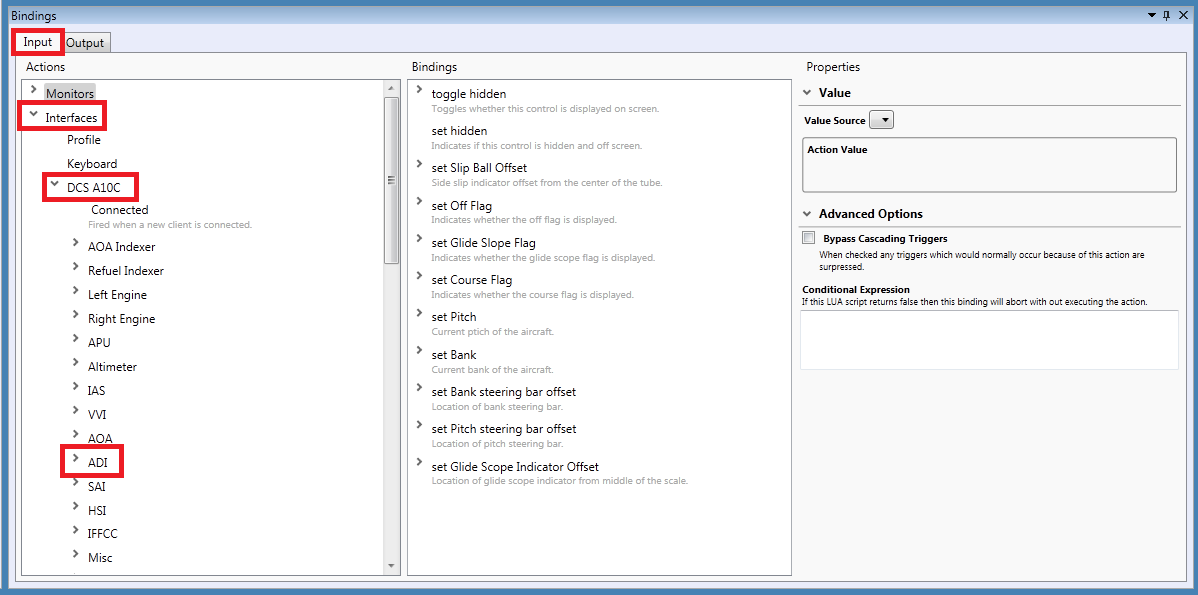
Task: Select set Pitch binding text
Action: coord(454,317)
